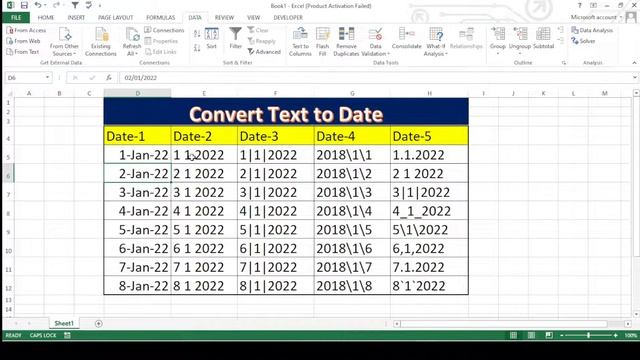Screen dimensions: 640x360
Task: Switch to the PAGE LAYOUT tab
Action: 116,18
